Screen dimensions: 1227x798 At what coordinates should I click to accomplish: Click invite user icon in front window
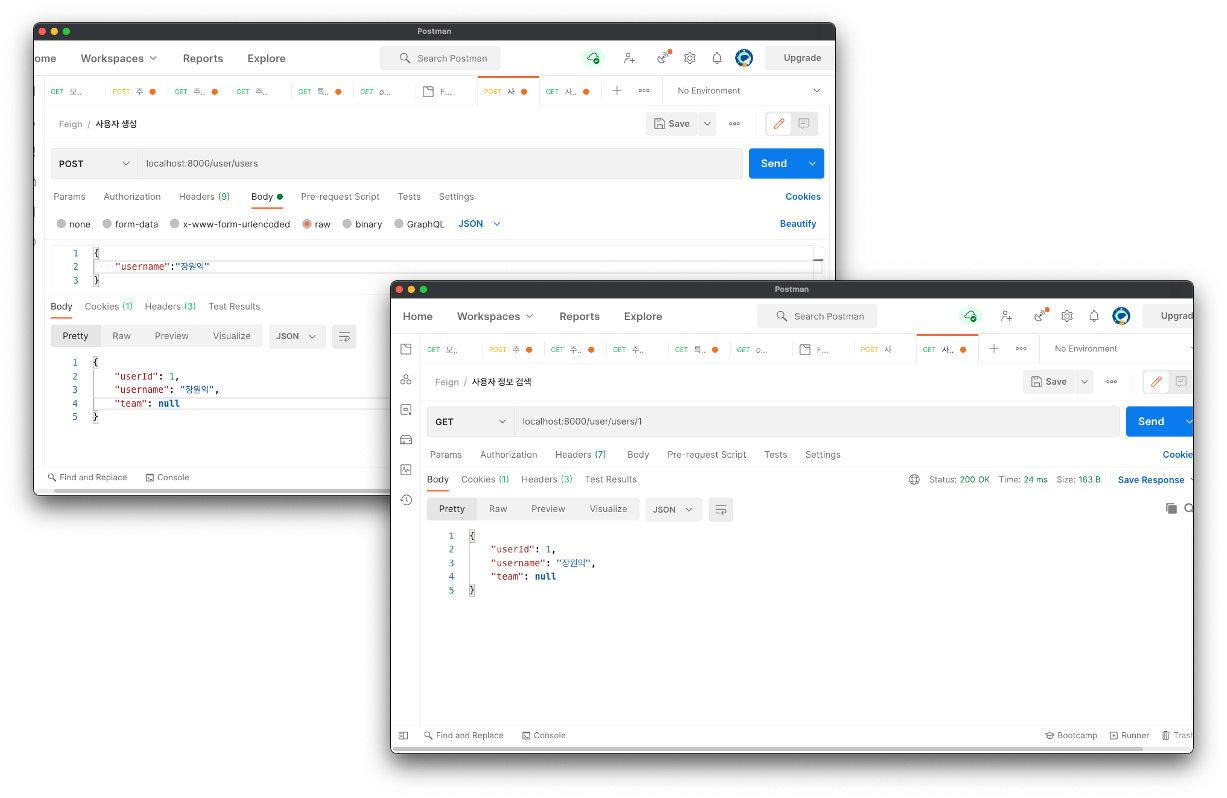tap(1006, 316)
